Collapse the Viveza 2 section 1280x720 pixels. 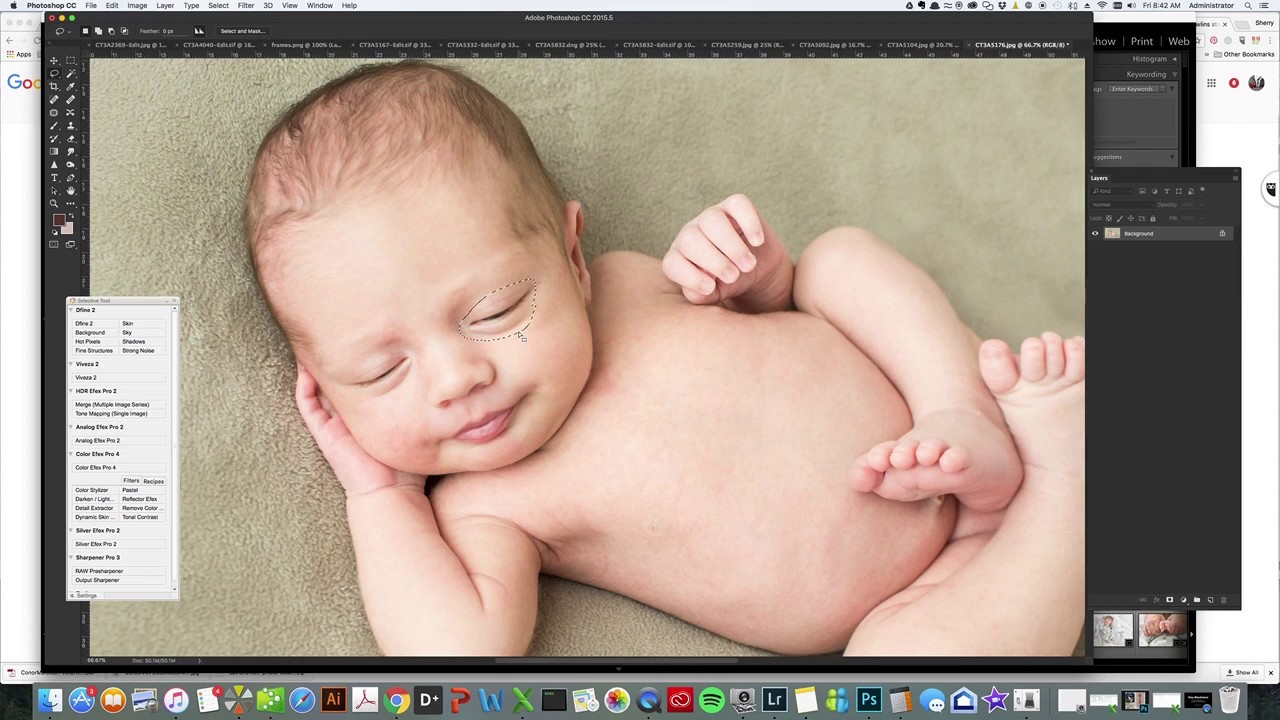pyautogui.click(x=71, y=364)
